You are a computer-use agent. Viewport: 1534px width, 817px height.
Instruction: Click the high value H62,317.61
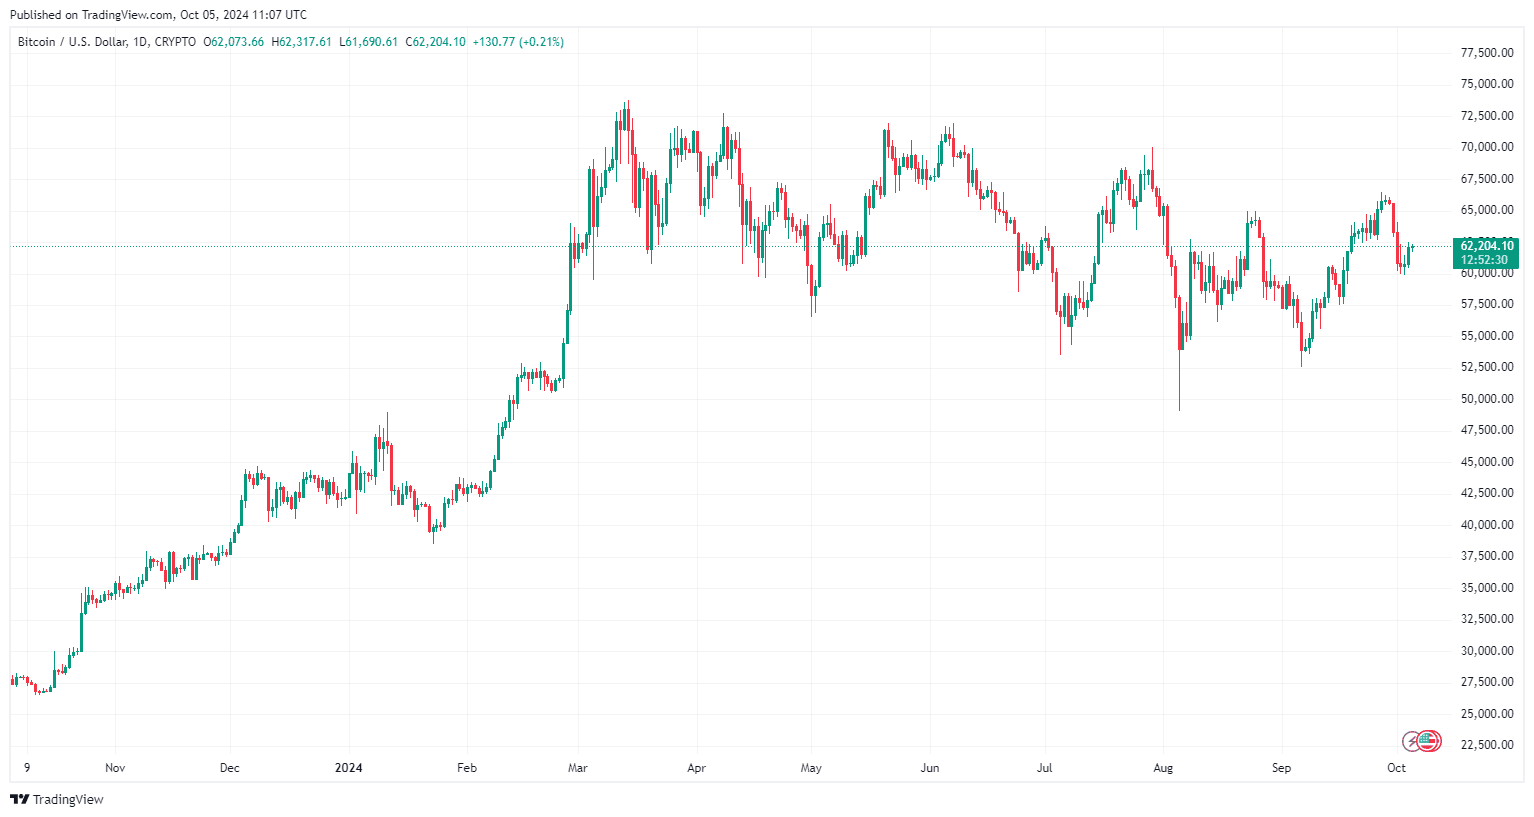[x=302, y=42]
